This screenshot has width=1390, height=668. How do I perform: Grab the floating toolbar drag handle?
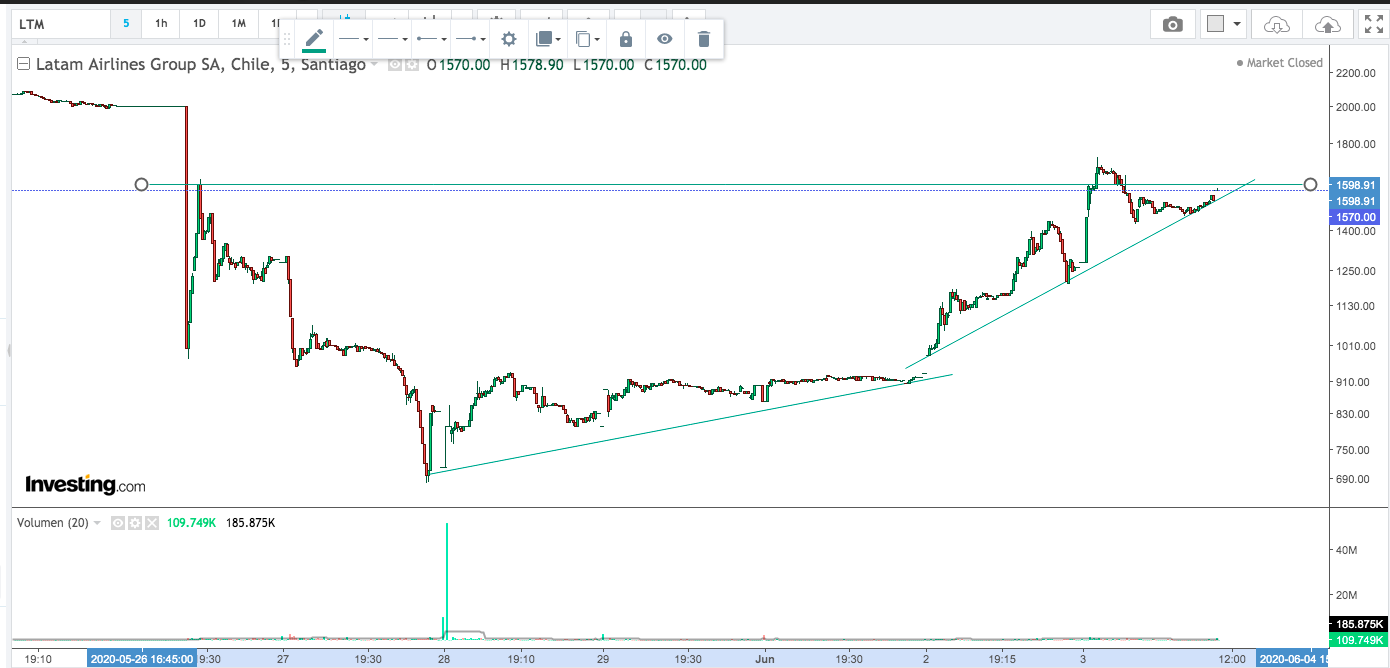coord(287,39)
